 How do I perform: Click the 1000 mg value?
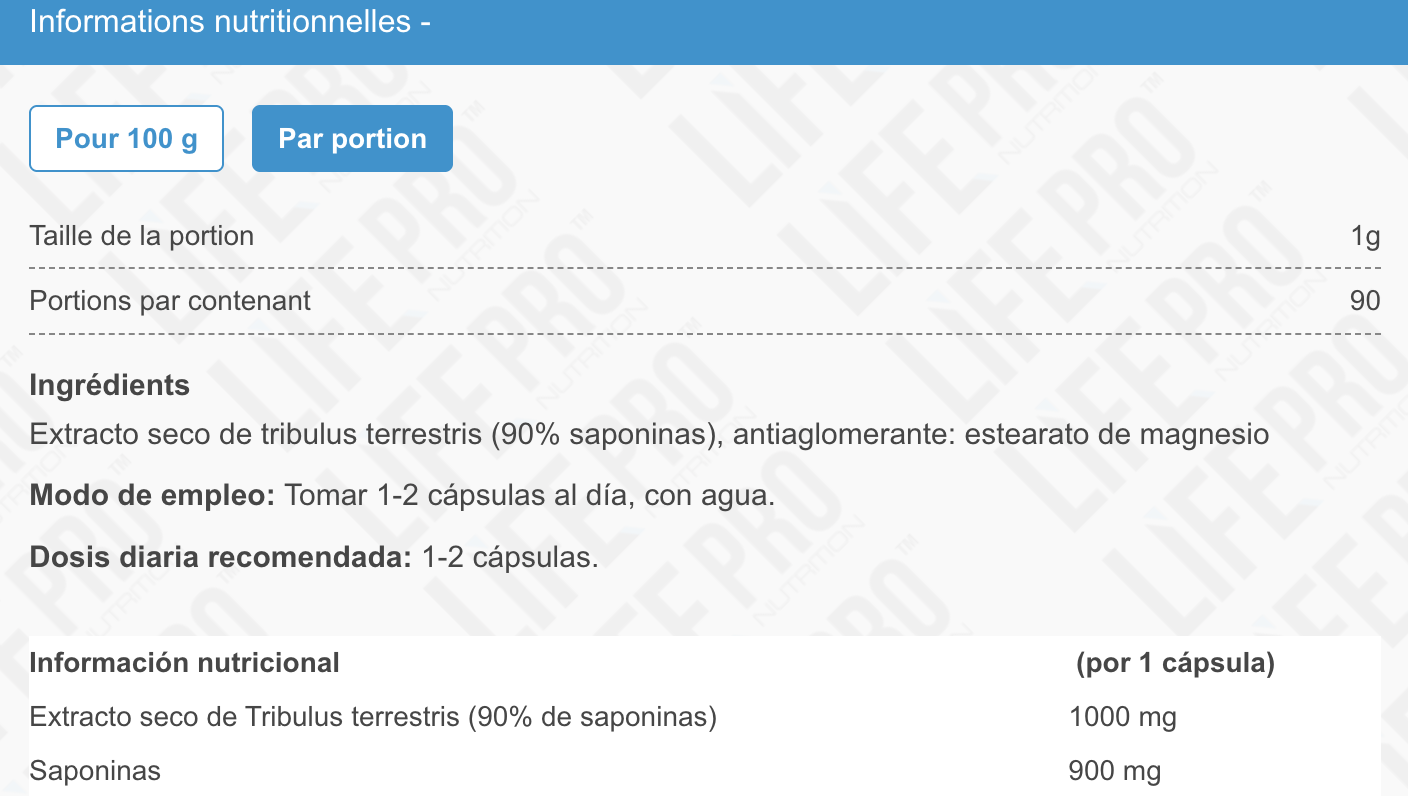pyautogui.click(x=1123, y=717)
